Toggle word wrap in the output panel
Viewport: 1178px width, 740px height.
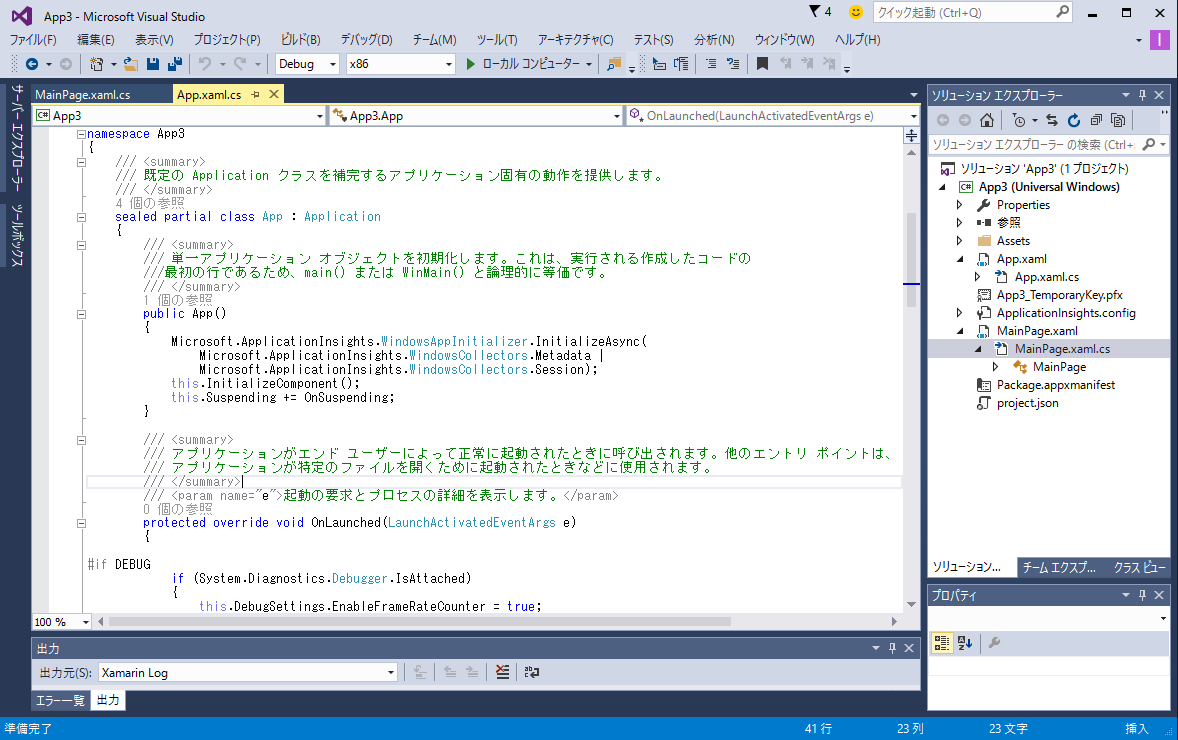pos(532,673)
